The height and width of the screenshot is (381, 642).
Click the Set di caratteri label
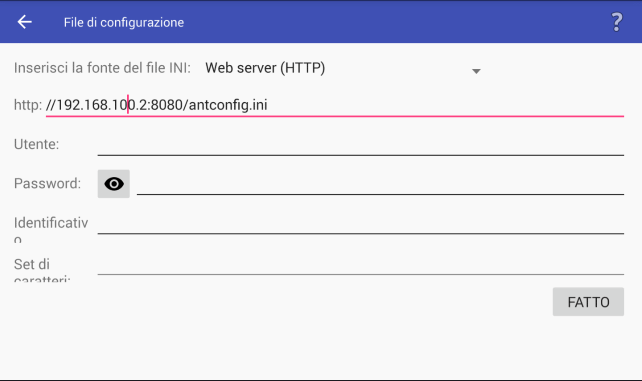coord(42,270)
